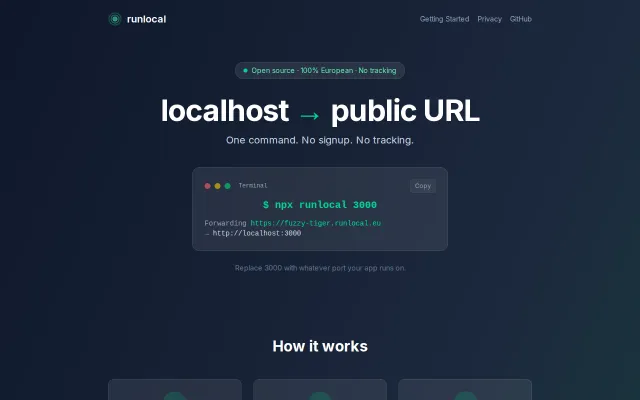Click the Terminal title label

(253, 186)
